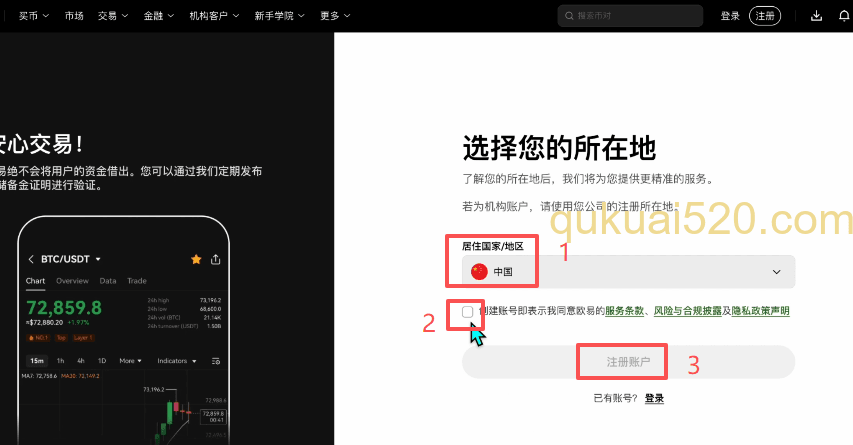Screen dimensions: 853x445
Task: Go to the 市场 page
Action: click(74, 16)
